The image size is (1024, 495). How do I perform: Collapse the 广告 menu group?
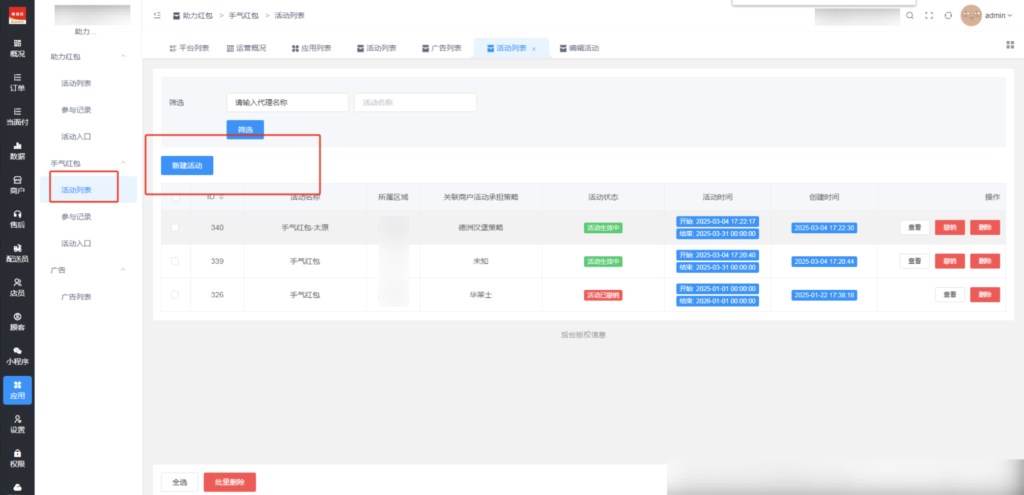click(123, 270)
